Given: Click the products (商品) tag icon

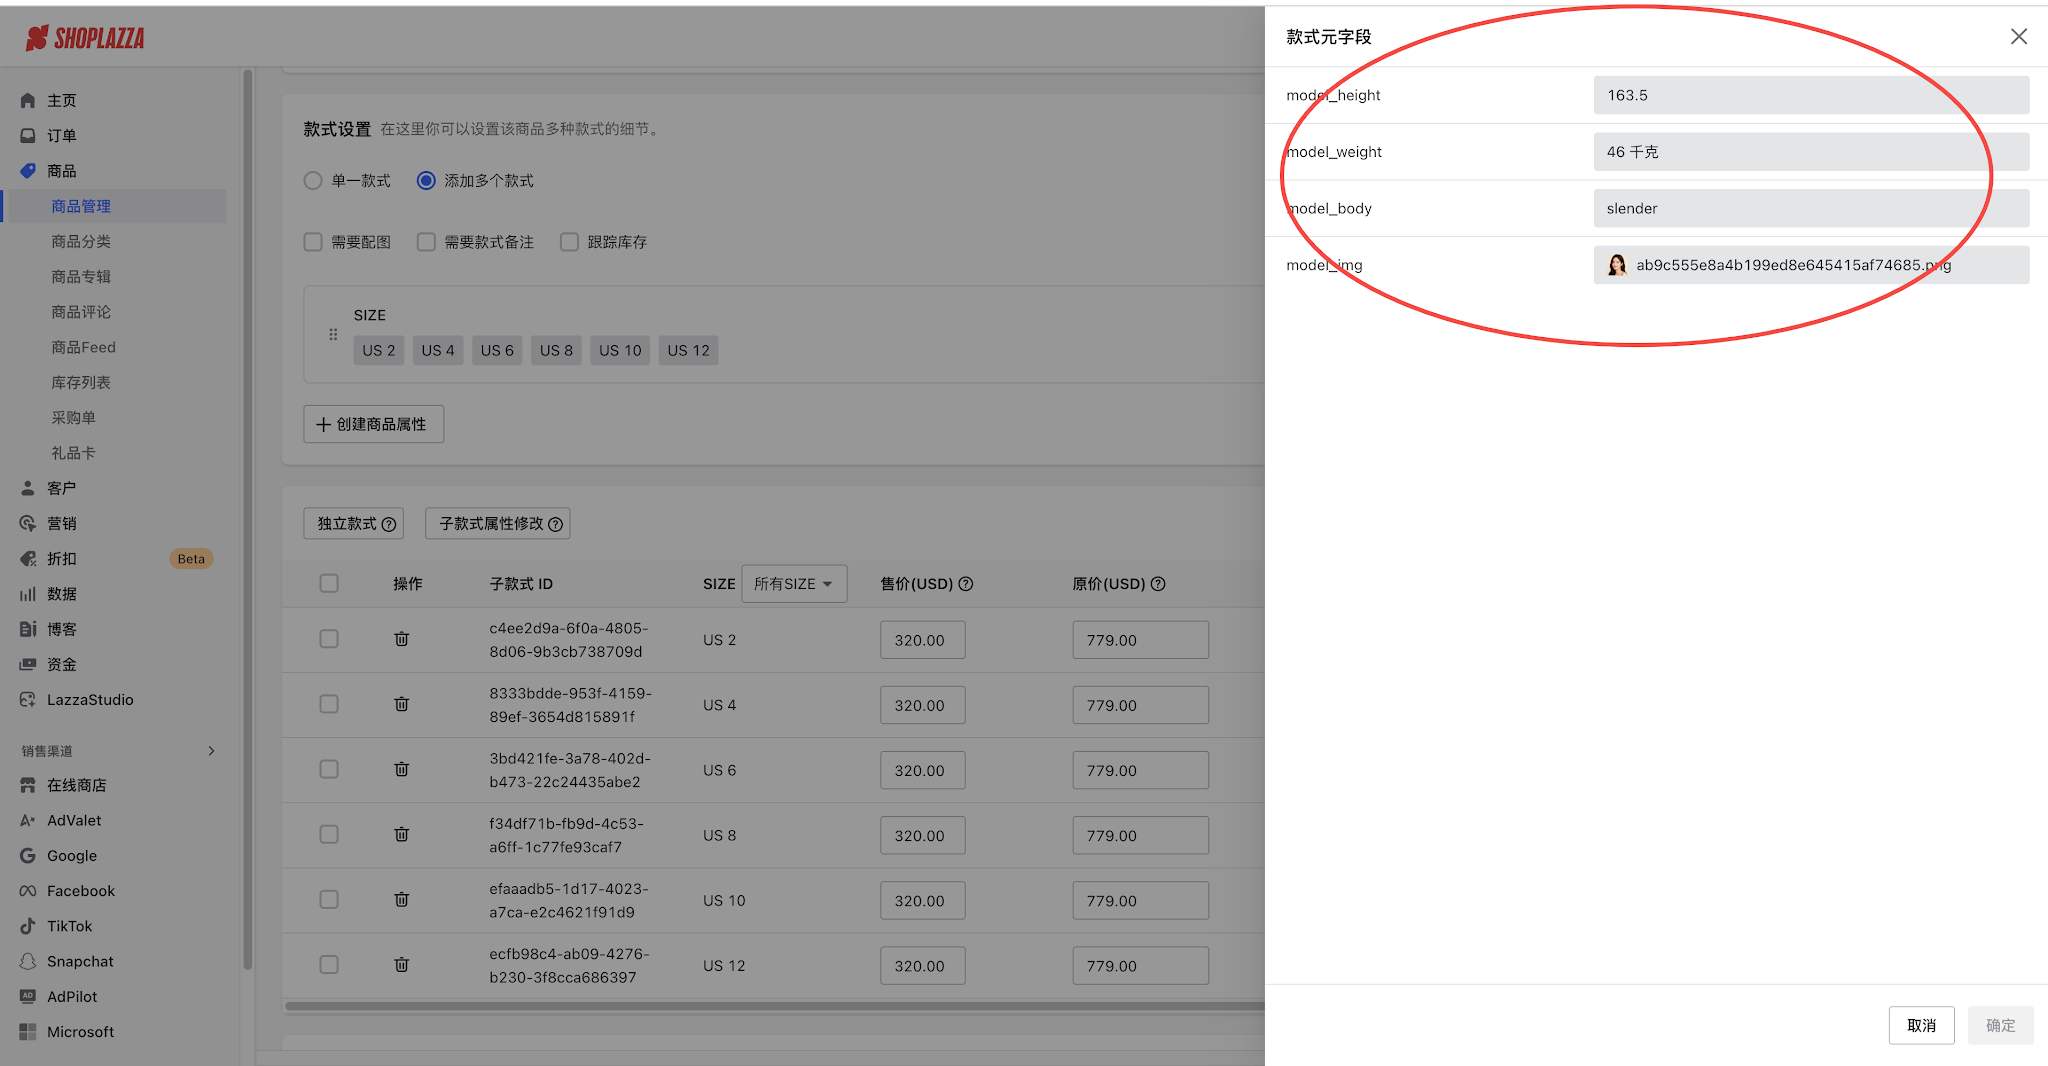Looking at the screenshot, I should [x=28, y=171].
